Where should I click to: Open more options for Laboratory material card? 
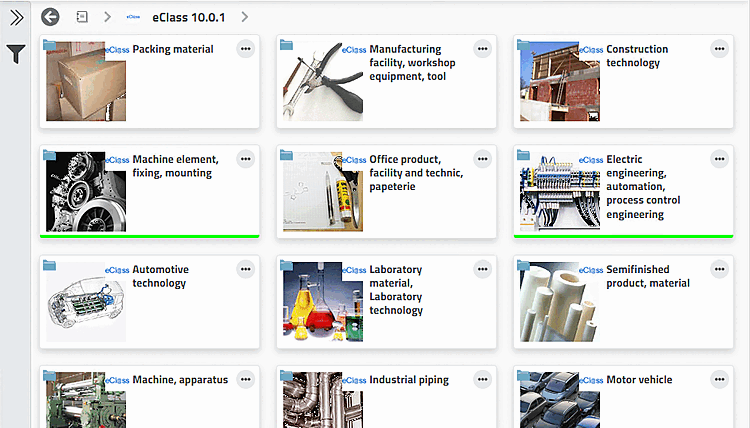tap(483, 269)
